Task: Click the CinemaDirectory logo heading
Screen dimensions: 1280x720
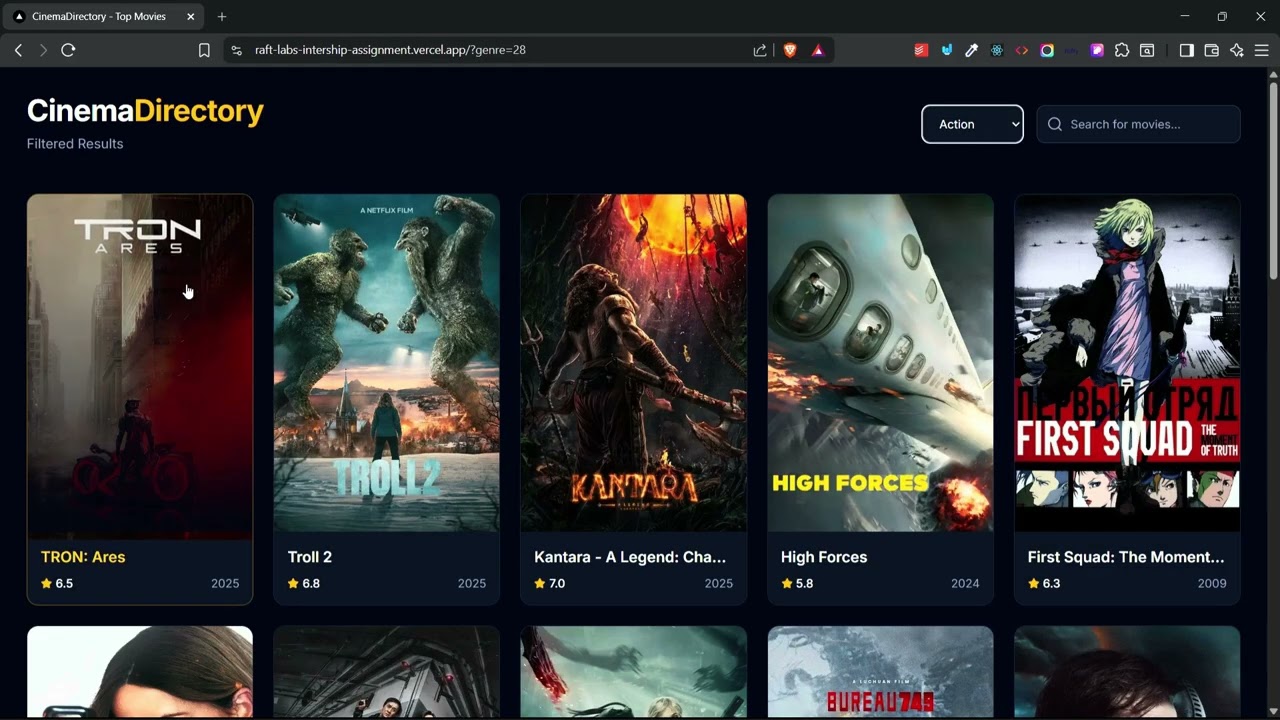Action: coord(145,111)
